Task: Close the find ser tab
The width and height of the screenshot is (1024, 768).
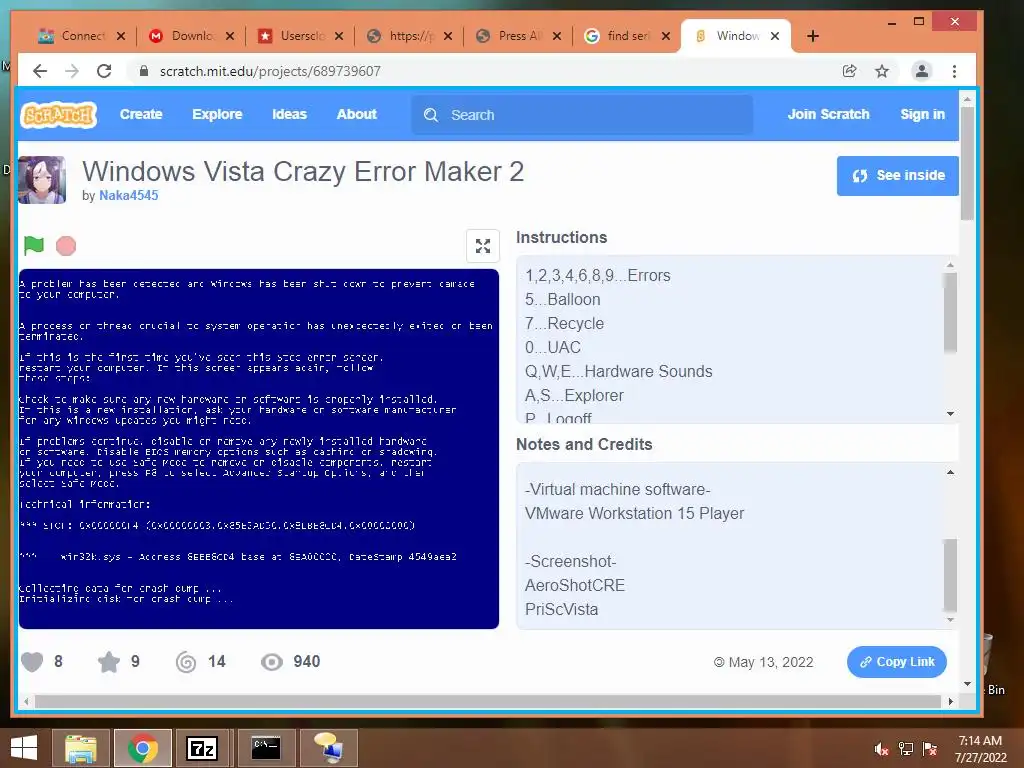Action: click(x=666, y=36)
